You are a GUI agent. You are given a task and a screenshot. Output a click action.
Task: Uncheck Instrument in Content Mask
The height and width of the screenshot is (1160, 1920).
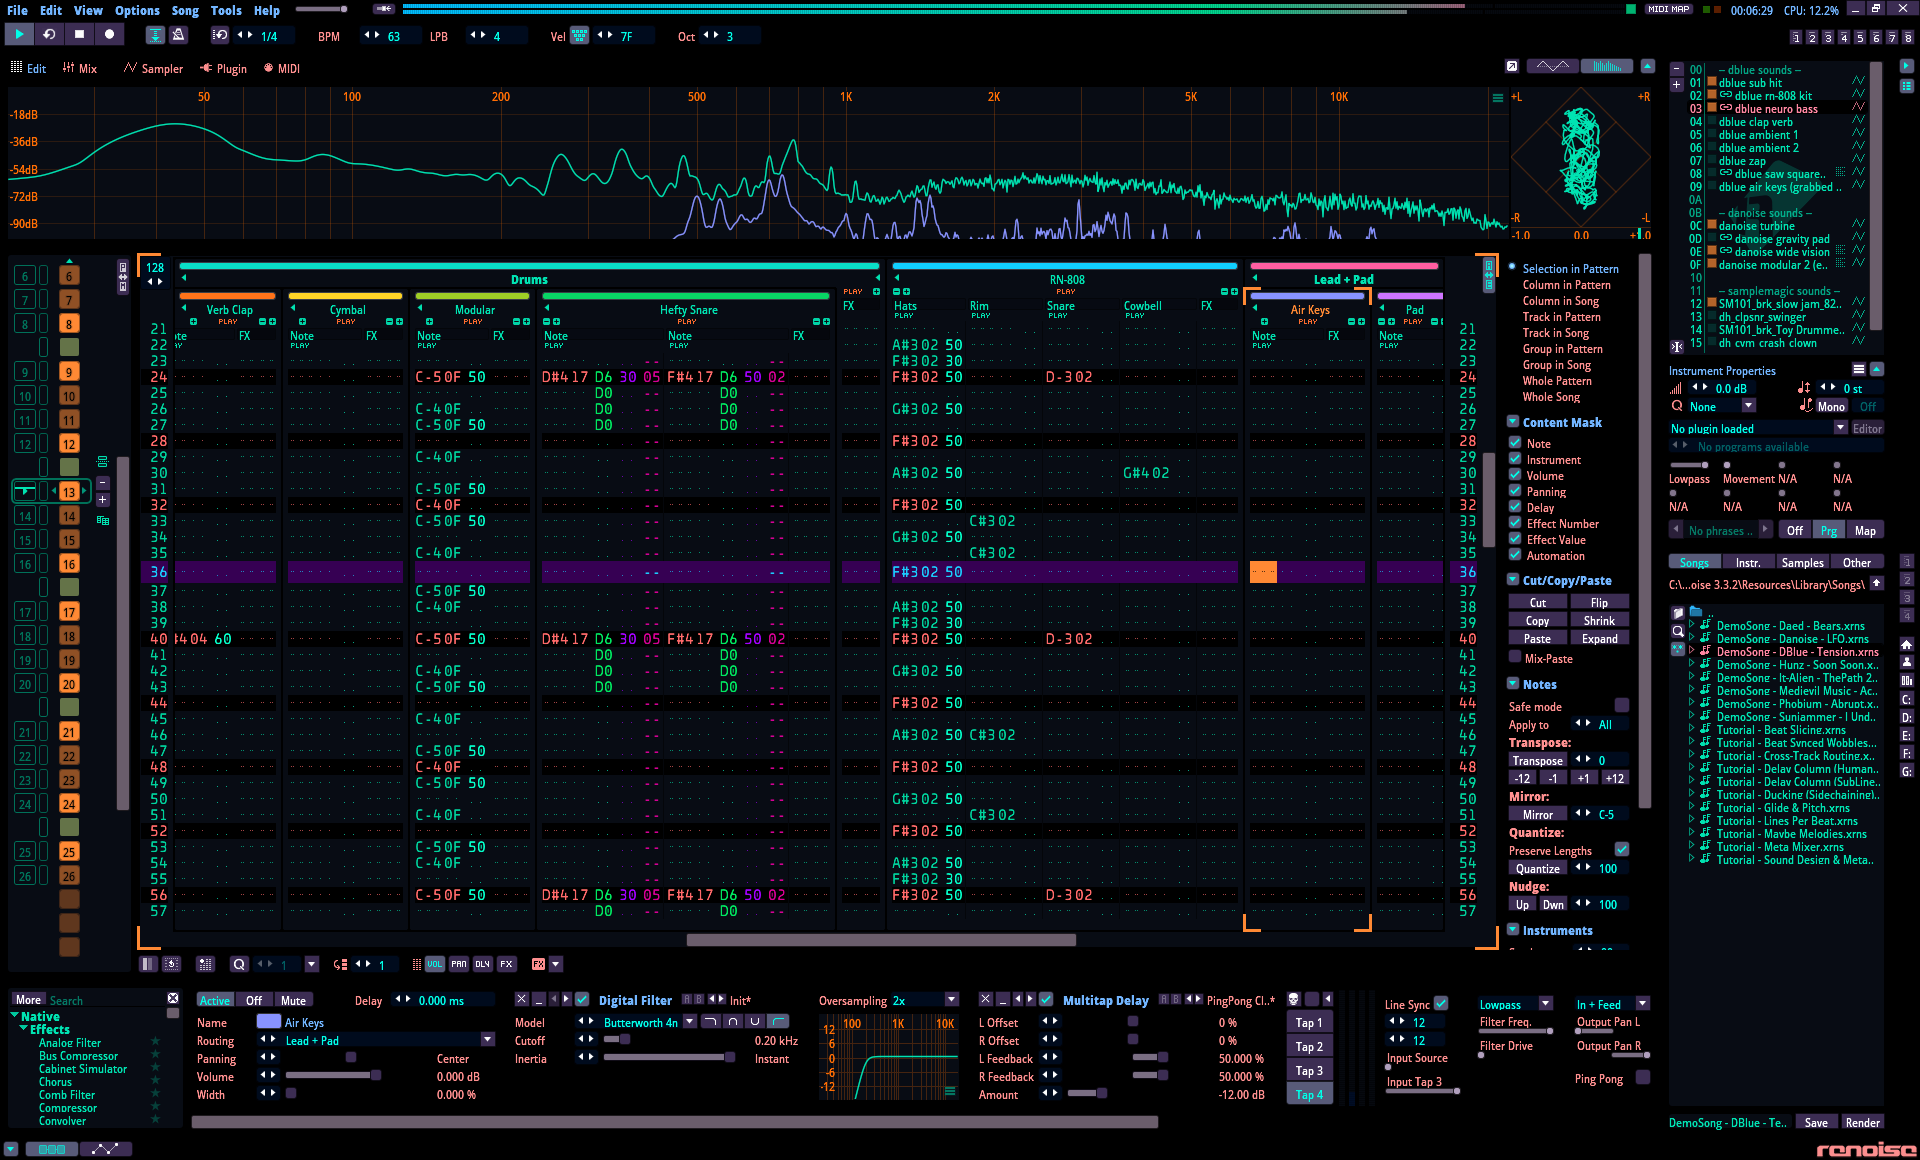click(x=1515, y=459)
